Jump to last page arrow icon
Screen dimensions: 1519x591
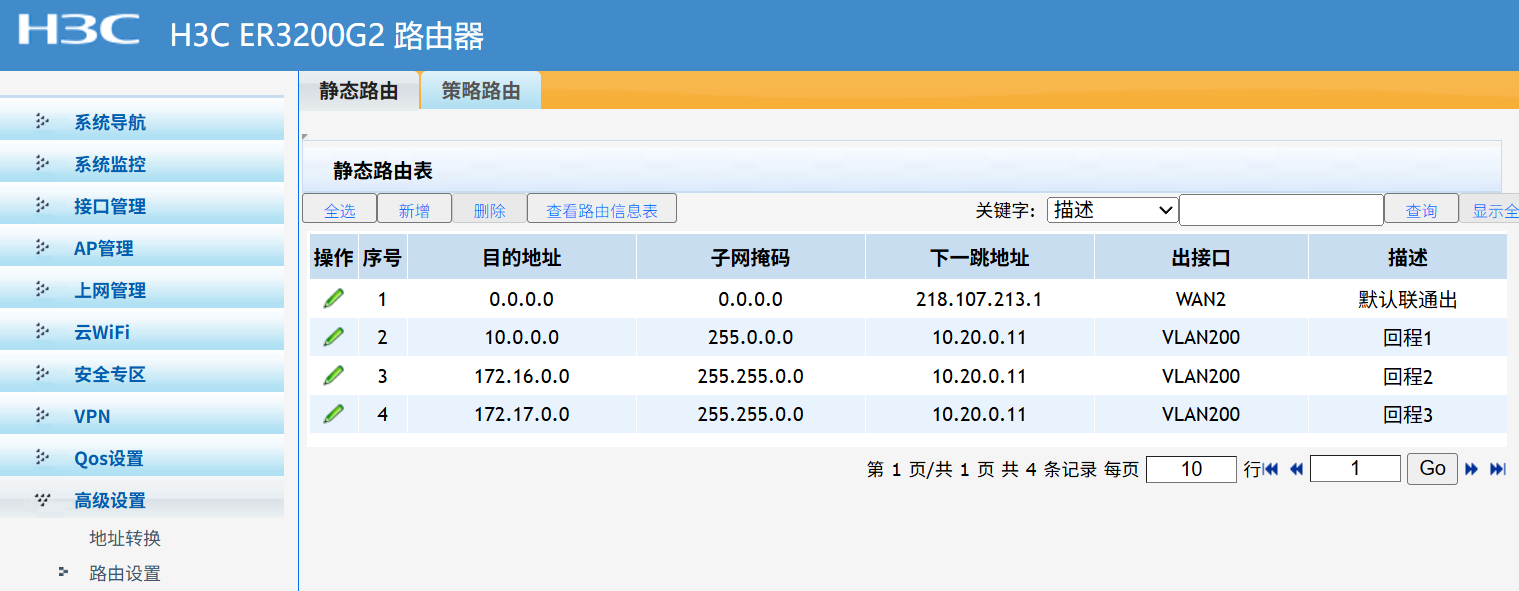[1497, 469]
